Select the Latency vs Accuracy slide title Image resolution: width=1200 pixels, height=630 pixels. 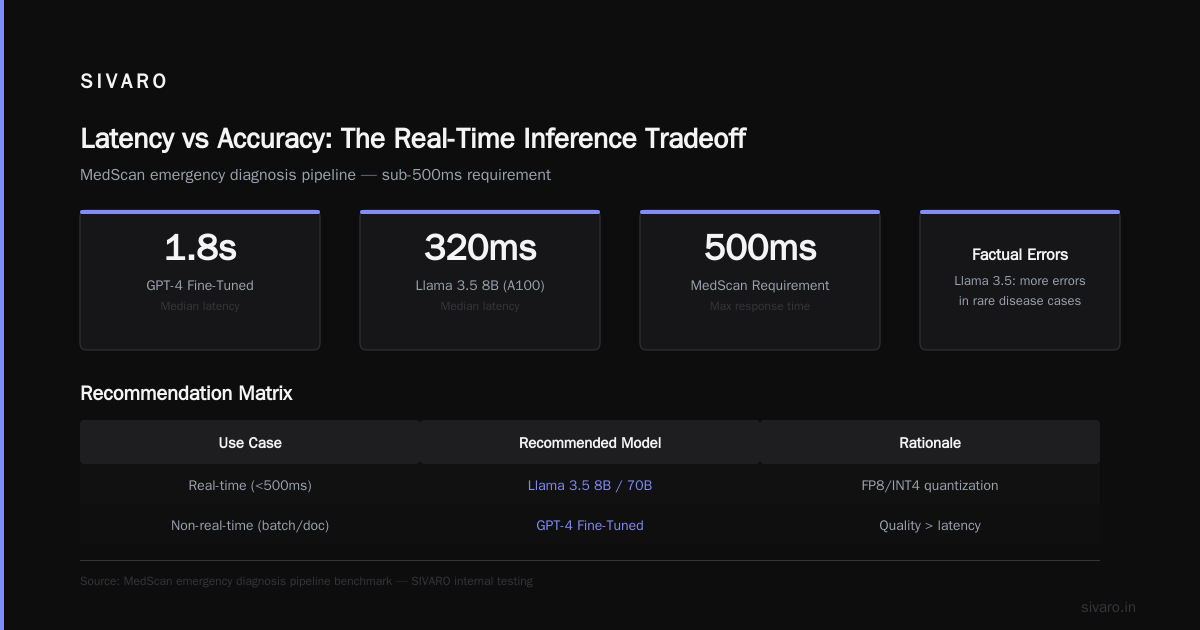coord(413,138)
